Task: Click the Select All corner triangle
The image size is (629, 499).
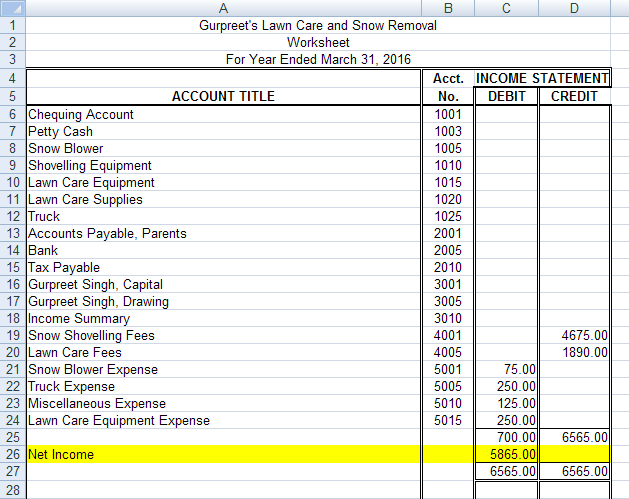Action: (12, 9)
